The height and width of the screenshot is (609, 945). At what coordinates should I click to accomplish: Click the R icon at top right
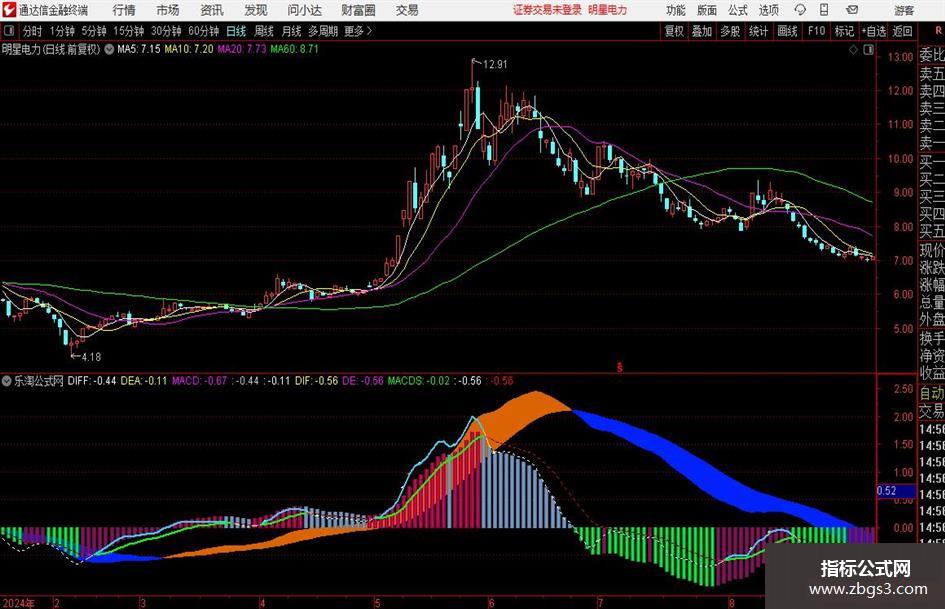point(938,31)
